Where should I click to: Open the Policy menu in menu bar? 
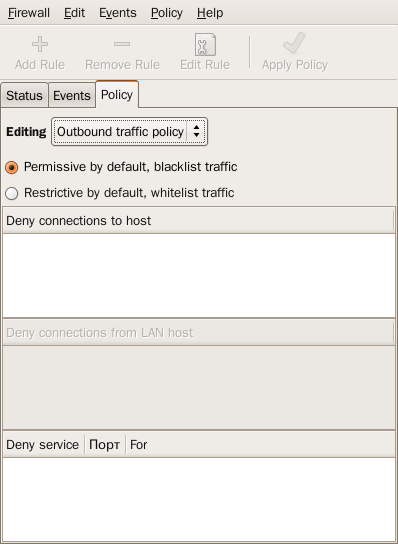tap(167, 13)
